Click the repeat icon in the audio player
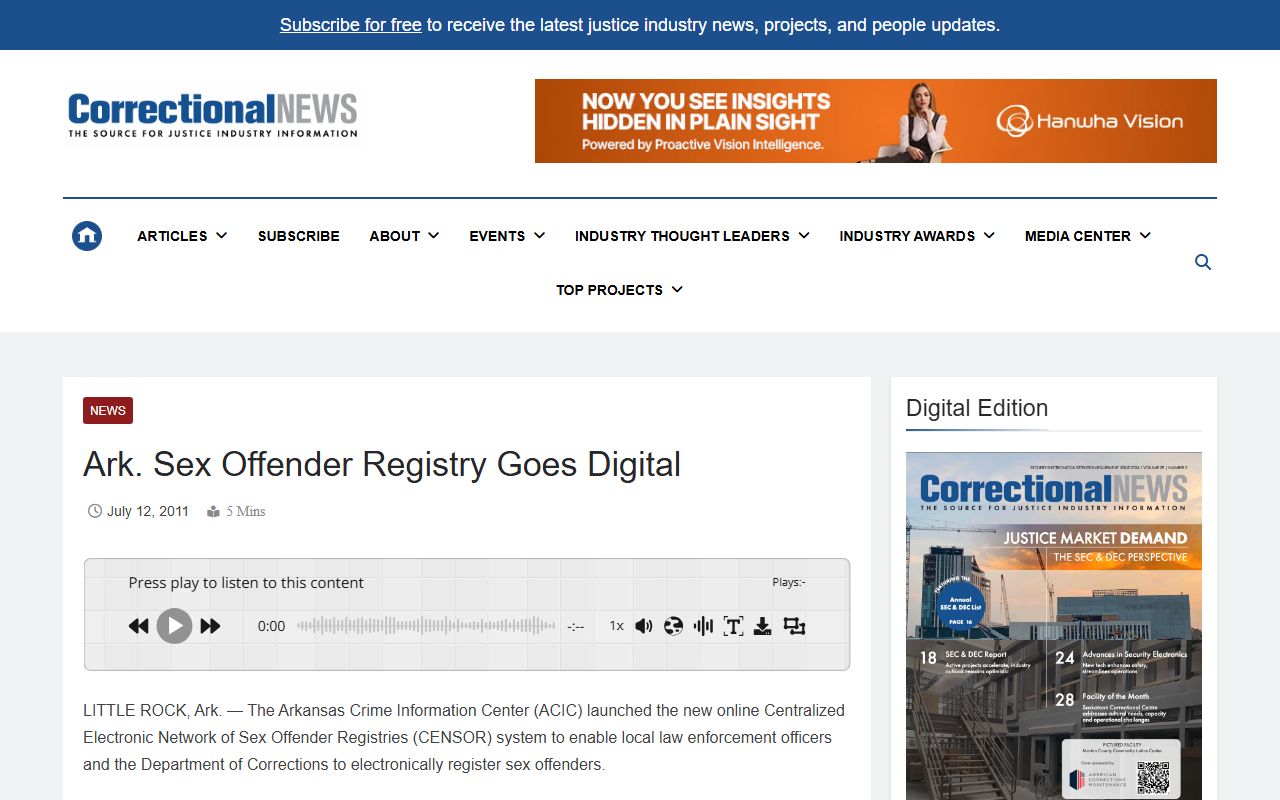Screen dimensions: 1280x800 [x=794, y=626]
